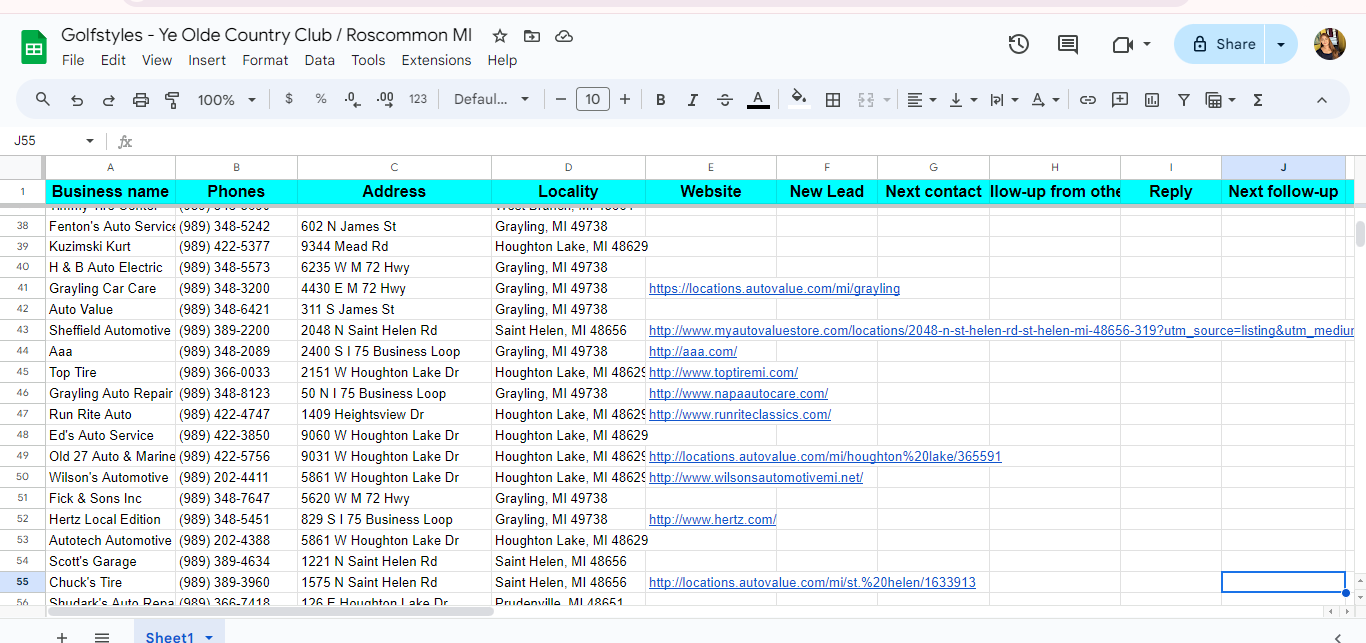Image resolution: width=1366 pixels, height=643 pixels.
Task: Print the spreadsheet
Action: (x=141, y=99)
